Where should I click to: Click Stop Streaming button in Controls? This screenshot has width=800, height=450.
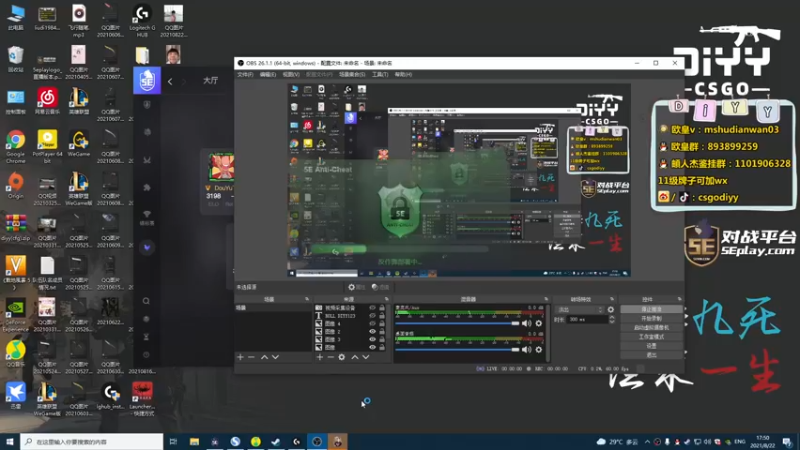pyautogui.click(x=652, y=309)
